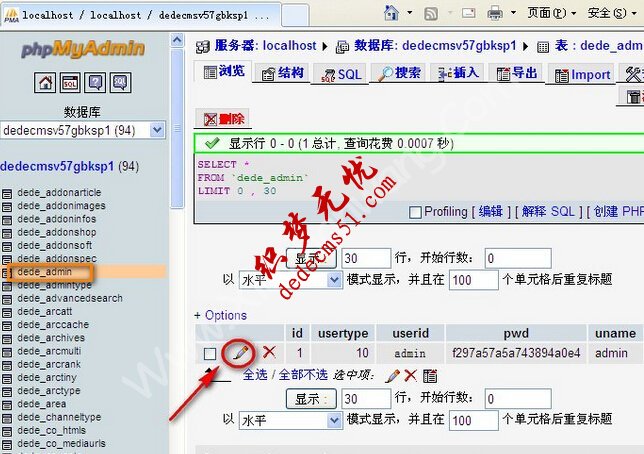644x454 pixels.
Task: Click dedecmsv57gbksp1 database link in sidebar
Action: pyautogui.click(x=57, y=166)
